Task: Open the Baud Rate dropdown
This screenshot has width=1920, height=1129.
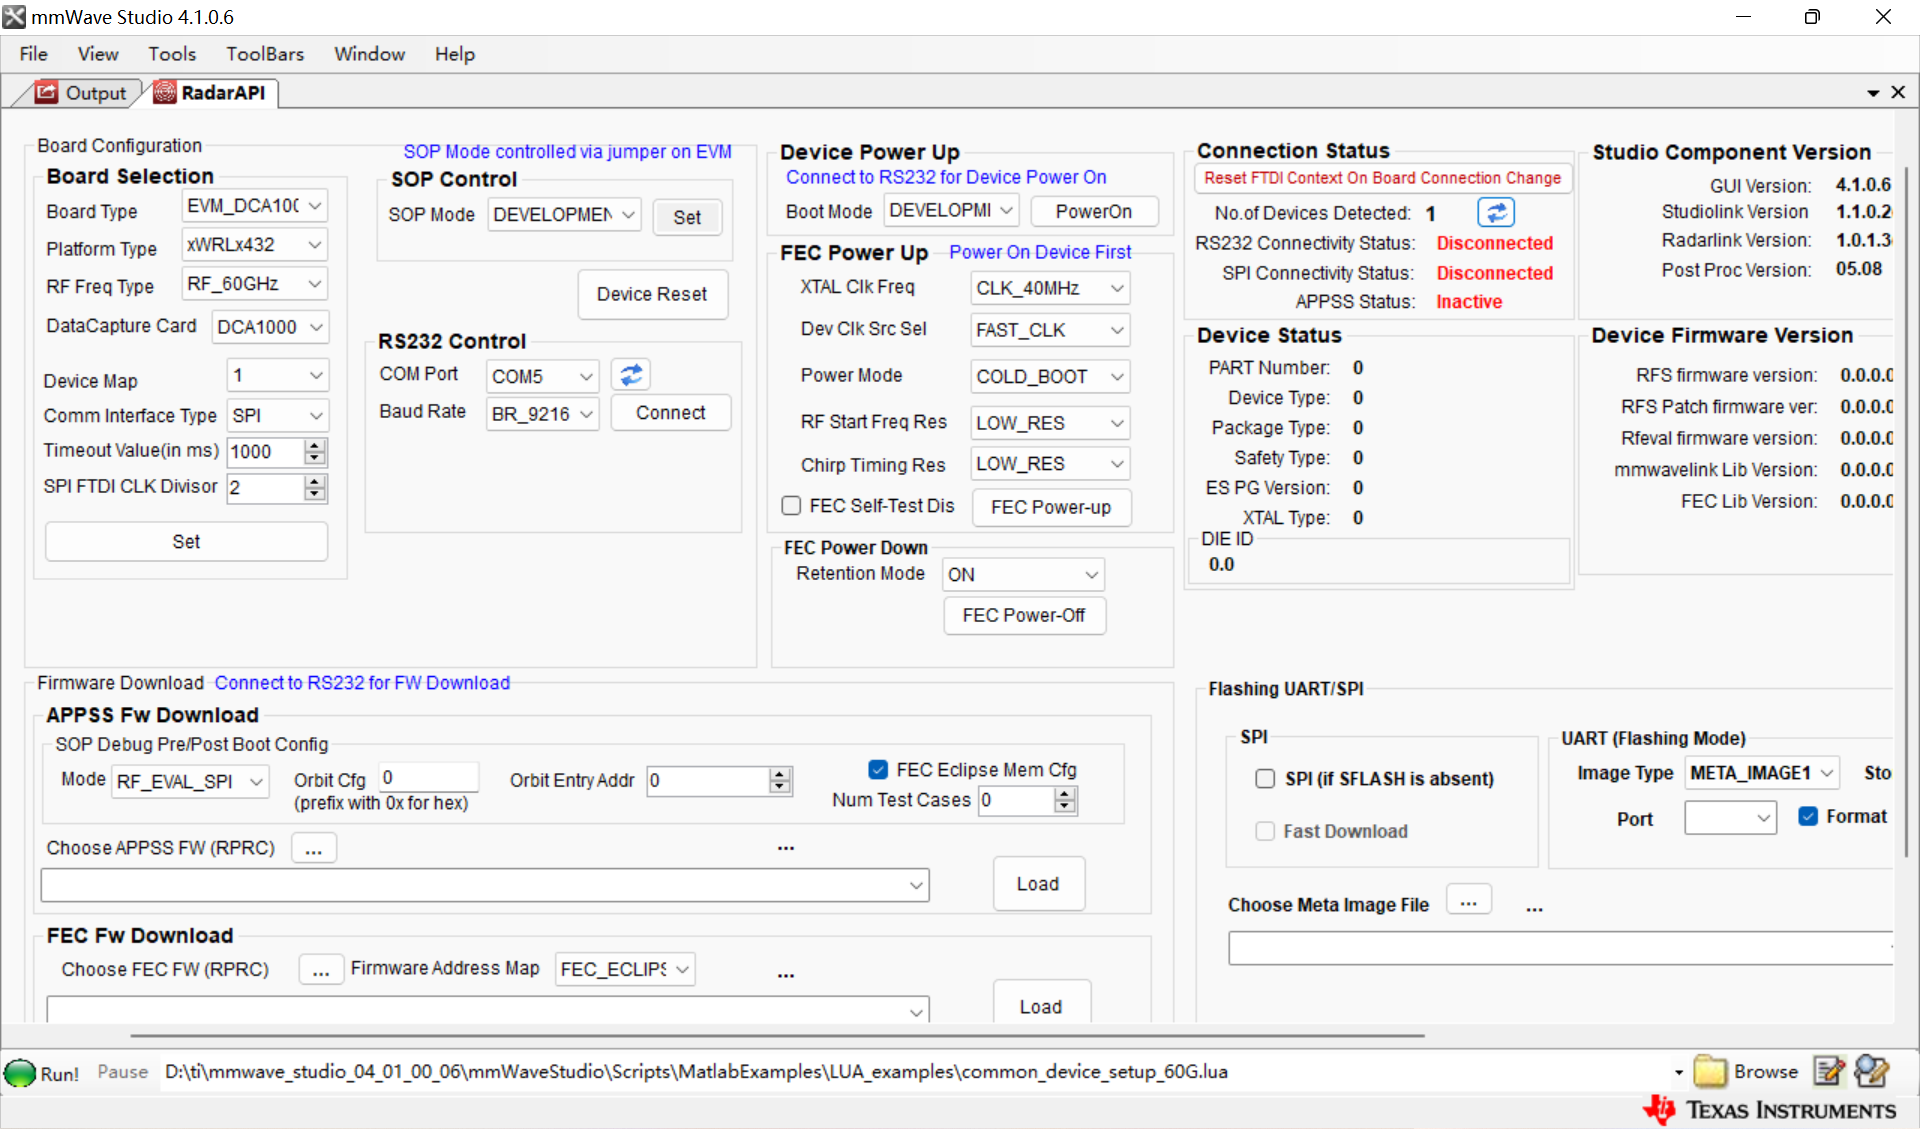Action: click(x=543, y=414)
